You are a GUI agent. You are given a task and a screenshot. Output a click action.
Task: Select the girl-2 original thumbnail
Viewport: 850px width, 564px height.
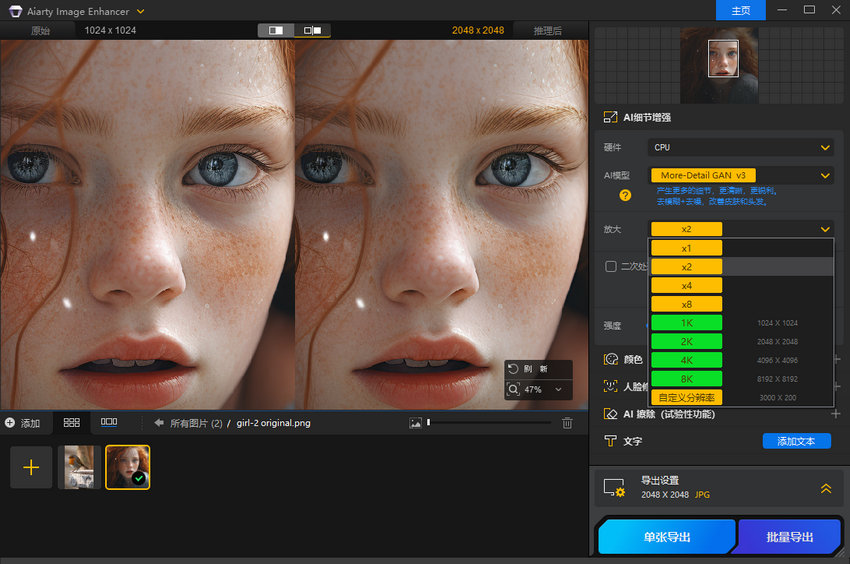[x=128, y=467]
